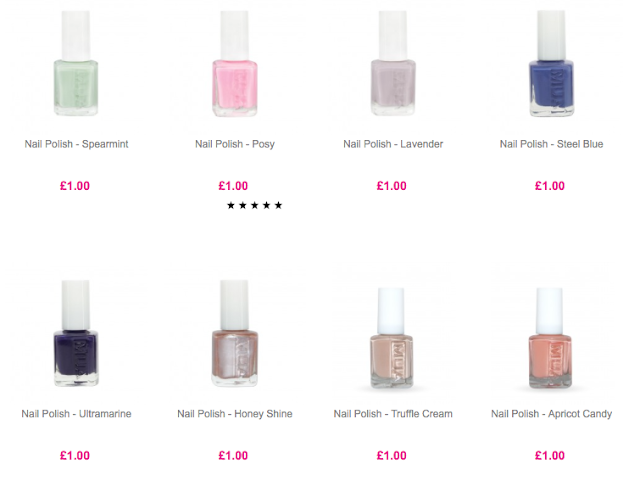Open the Steel Blue nail polish image
640x481 pixels.
(551, 63)
